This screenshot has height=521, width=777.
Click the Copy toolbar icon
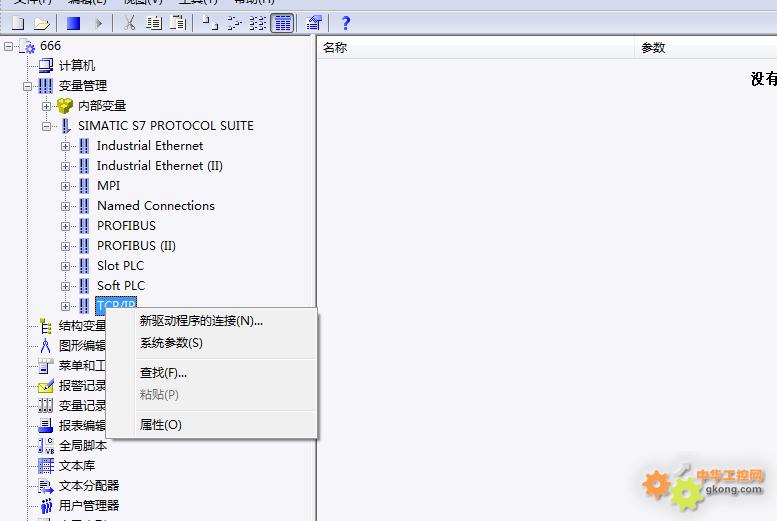pyautogui.click(x=154, y=23)
